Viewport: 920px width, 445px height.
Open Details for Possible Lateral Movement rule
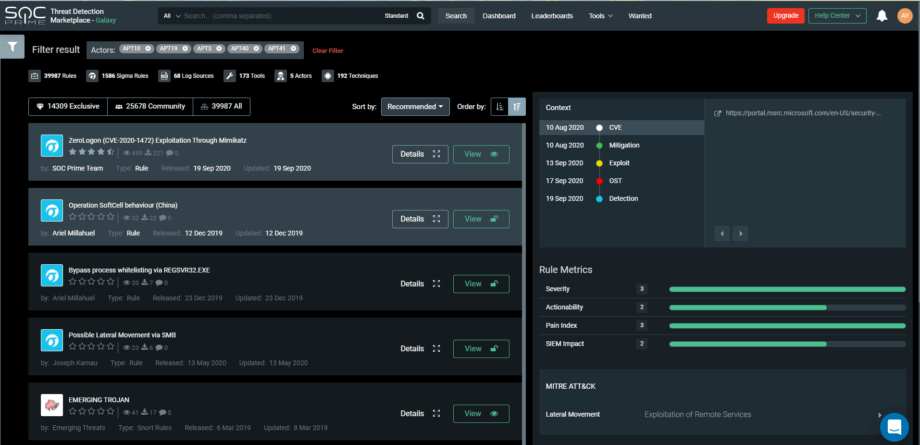tap(420, 349)
